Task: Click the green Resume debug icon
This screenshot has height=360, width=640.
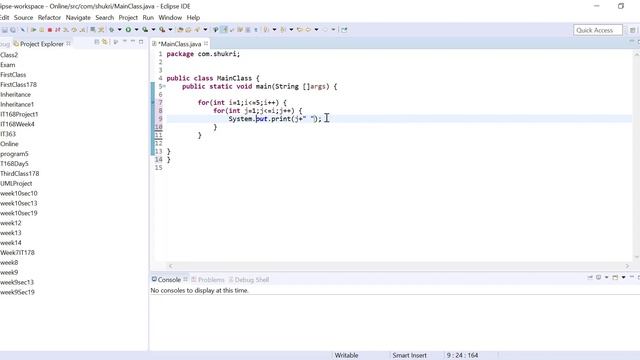Action: pyautogui.click(x=33, y=30)
